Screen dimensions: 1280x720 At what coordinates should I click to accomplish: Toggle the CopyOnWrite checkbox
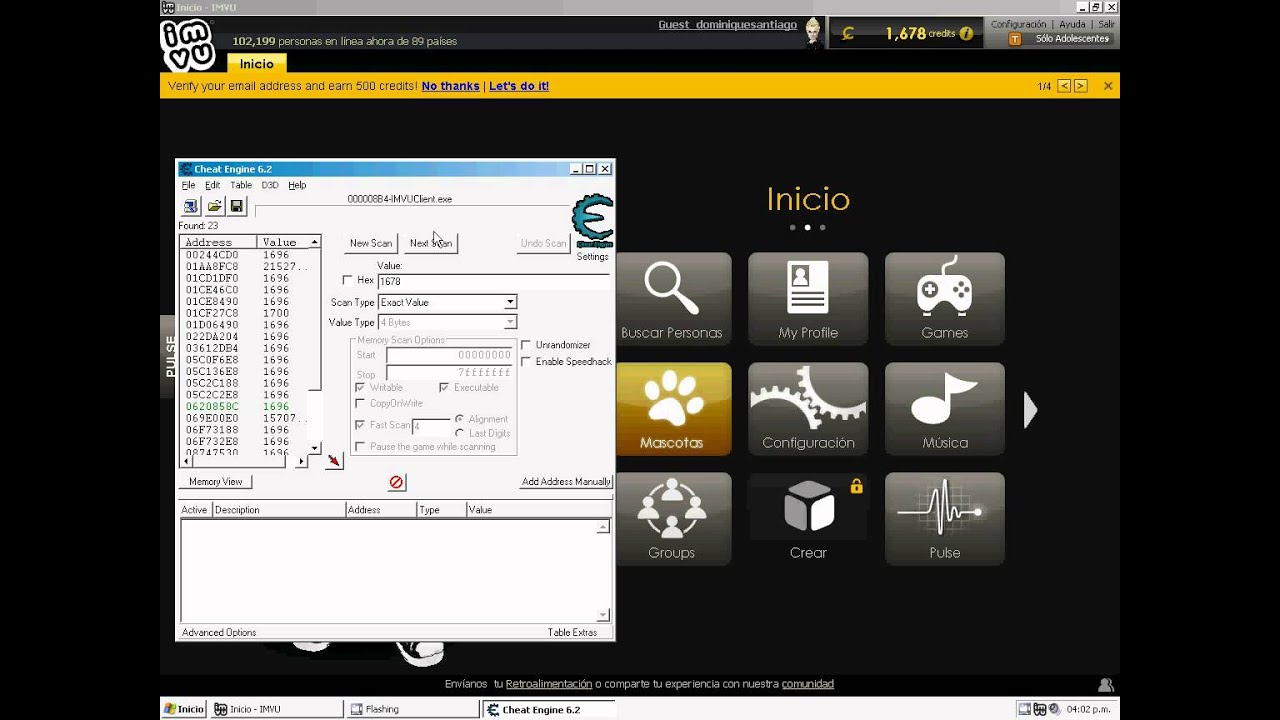(360, 403)
